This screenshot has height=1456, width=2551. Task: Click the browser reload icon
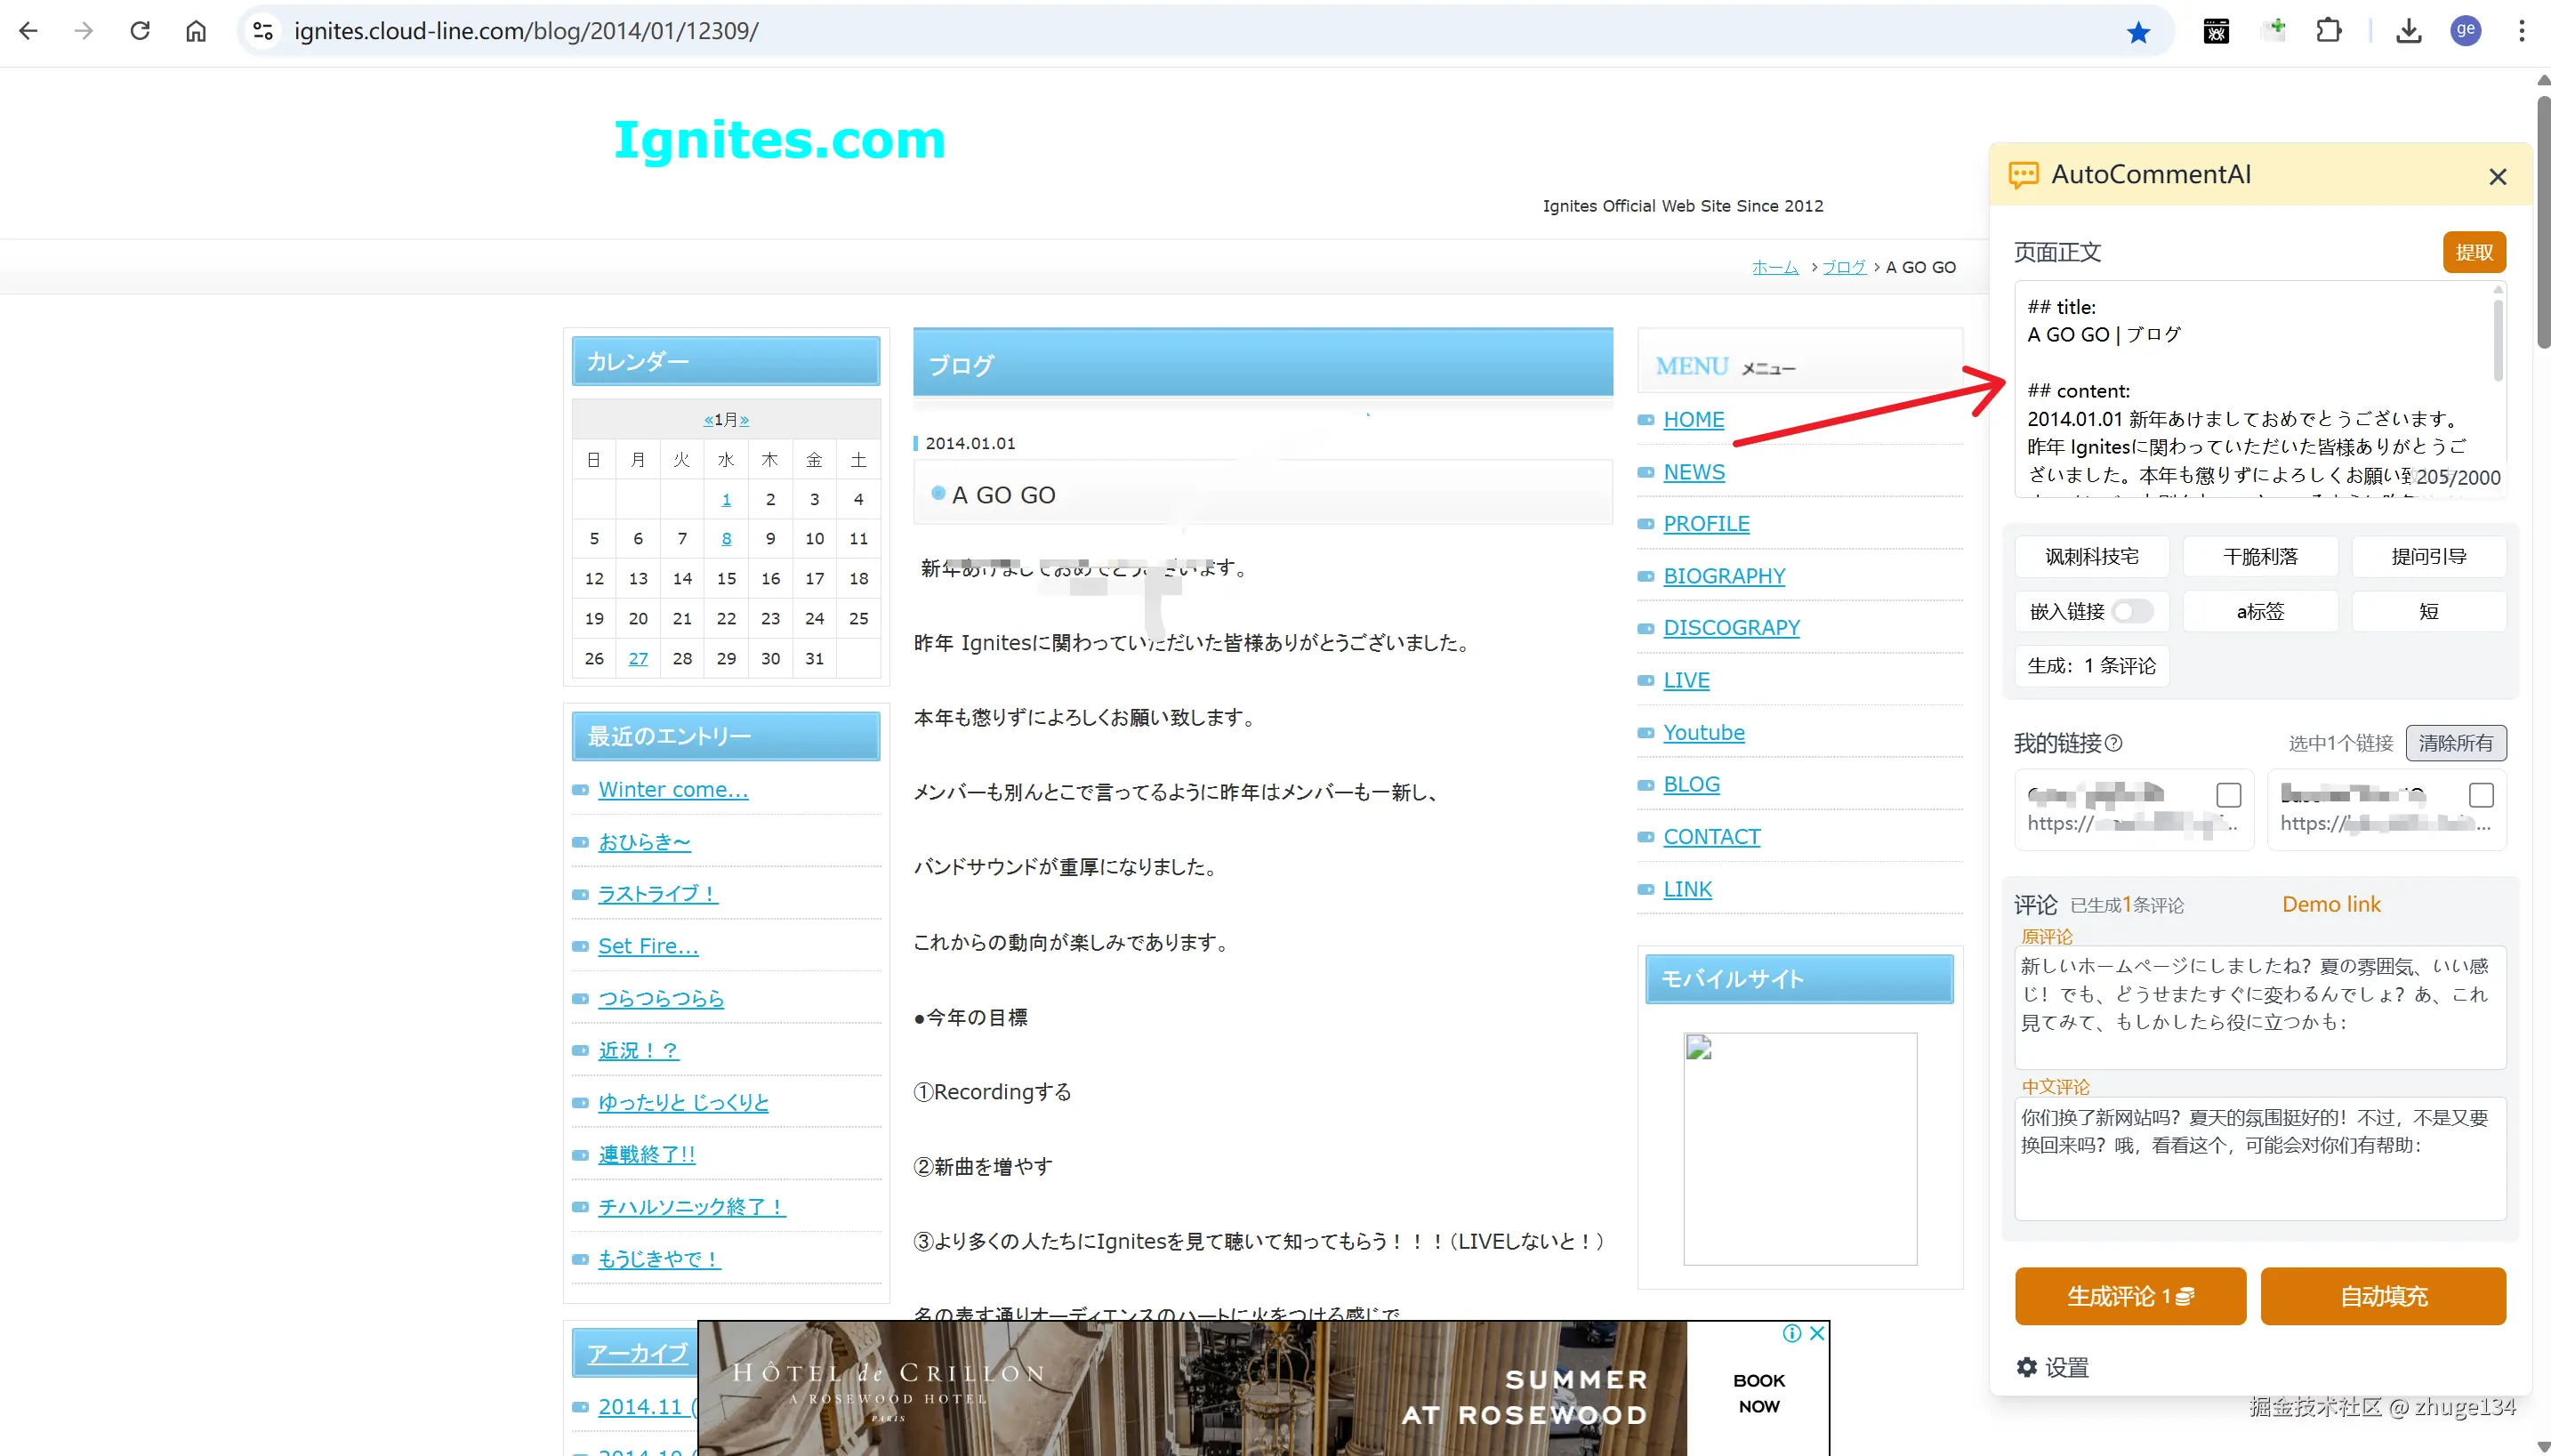point(140,31)
